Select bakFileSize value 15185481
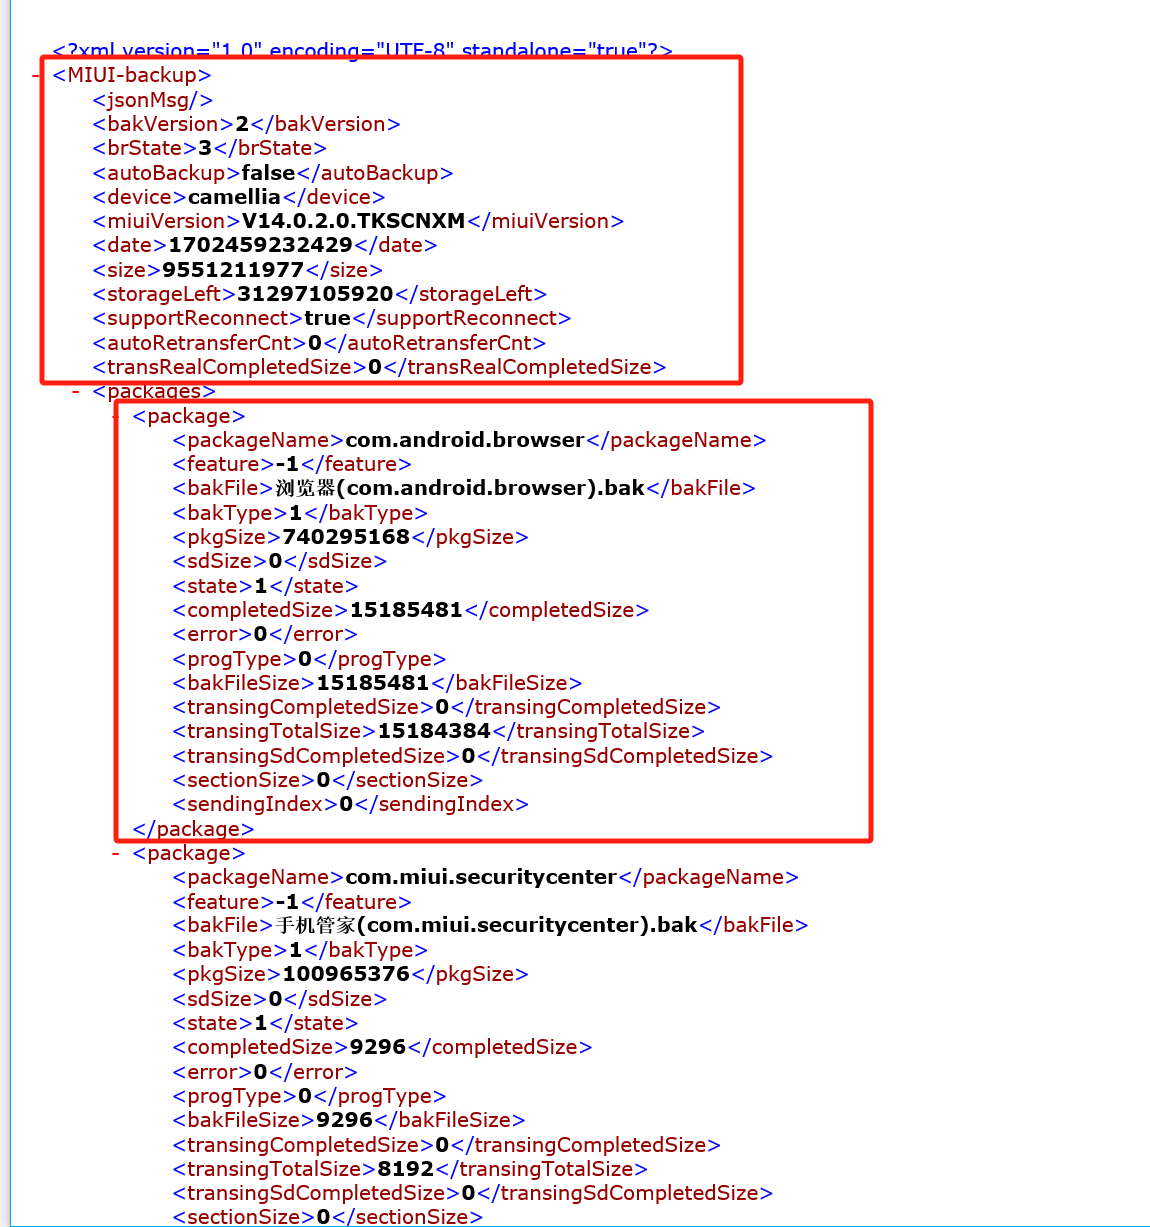 (373, 683)
